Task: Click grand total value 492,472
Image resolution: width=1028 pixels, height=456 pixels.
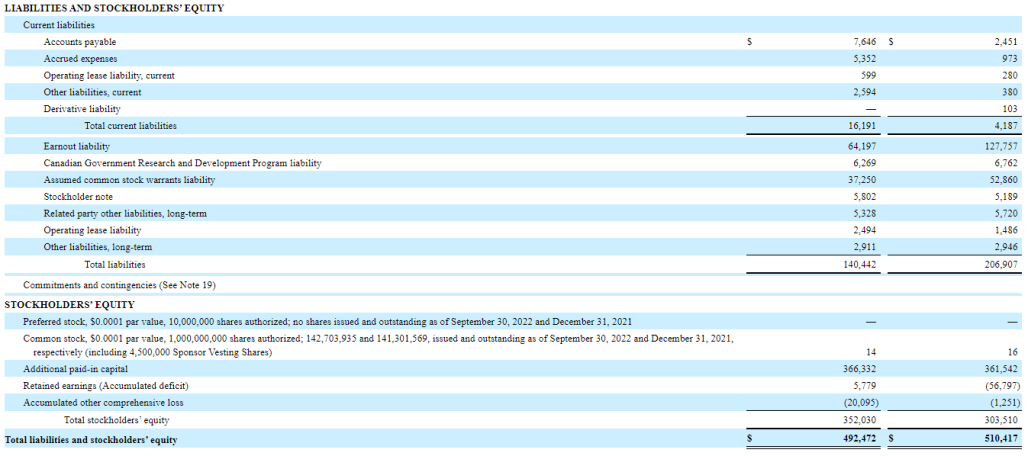Action: coord(860,439)
